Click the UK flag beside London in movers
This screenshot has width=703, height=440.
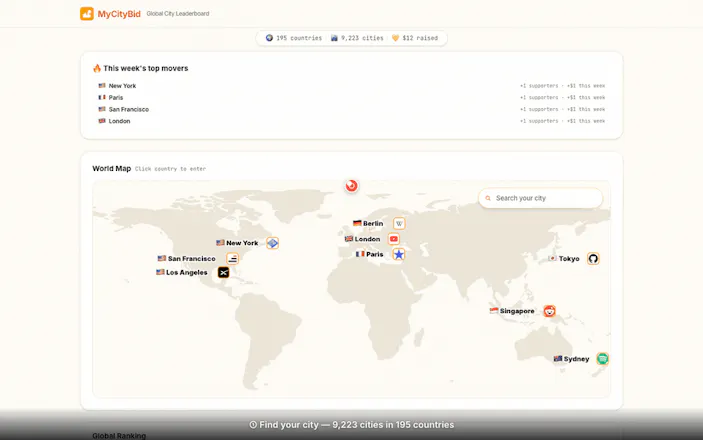click(x=102, y=121)
